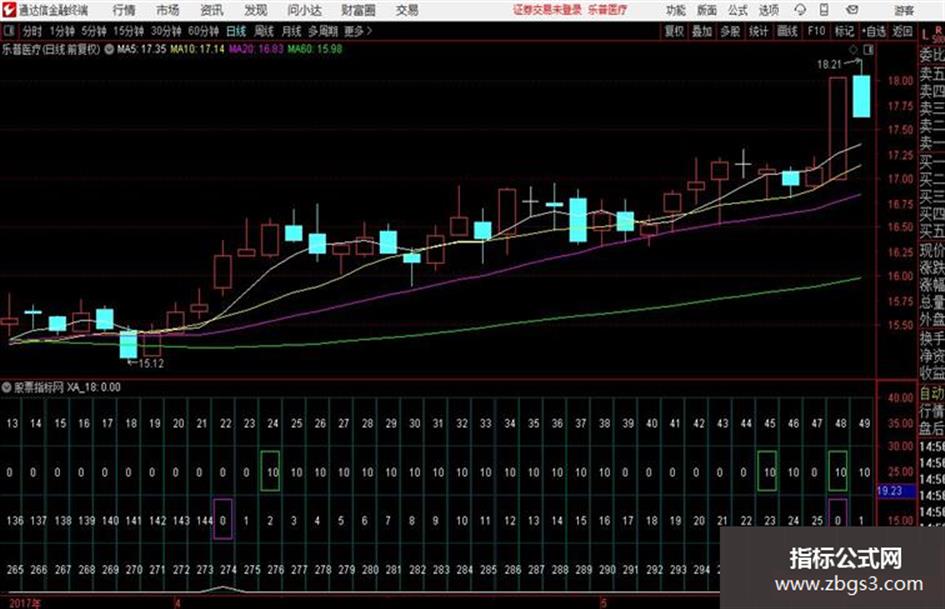Toggle the 自选 watchlist button

click(874, 31)
